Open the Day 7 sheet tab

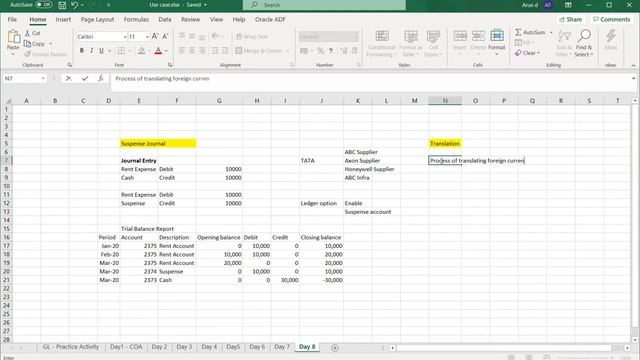tap(282, 347)
